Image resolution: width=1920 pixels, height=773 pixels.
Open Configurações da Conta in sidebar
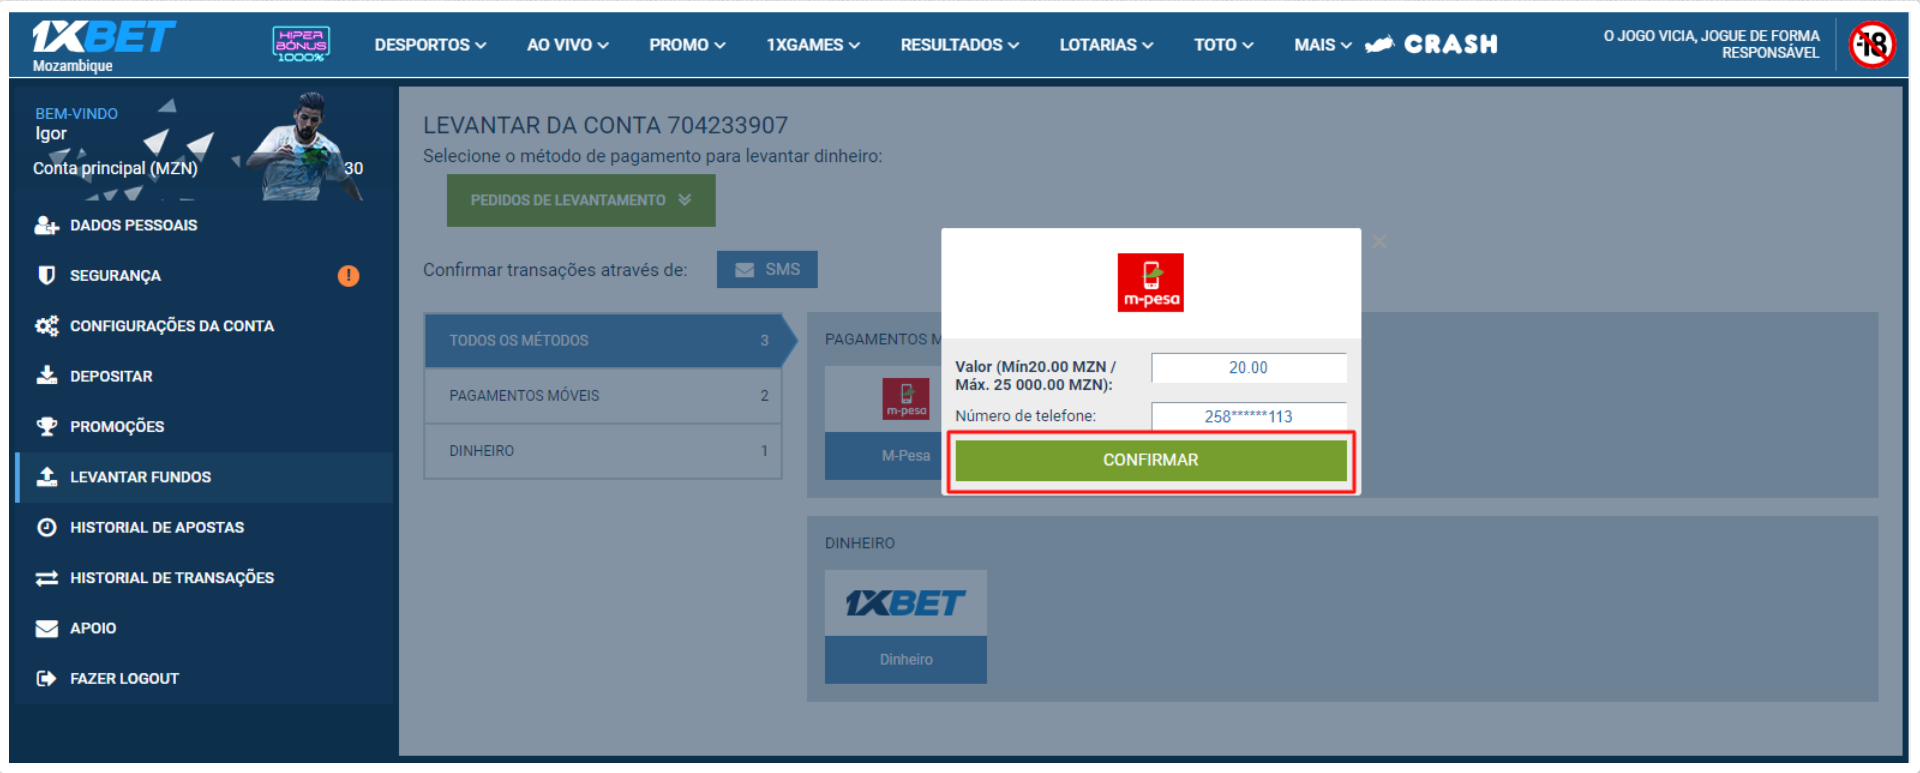(x=204, y=326)
